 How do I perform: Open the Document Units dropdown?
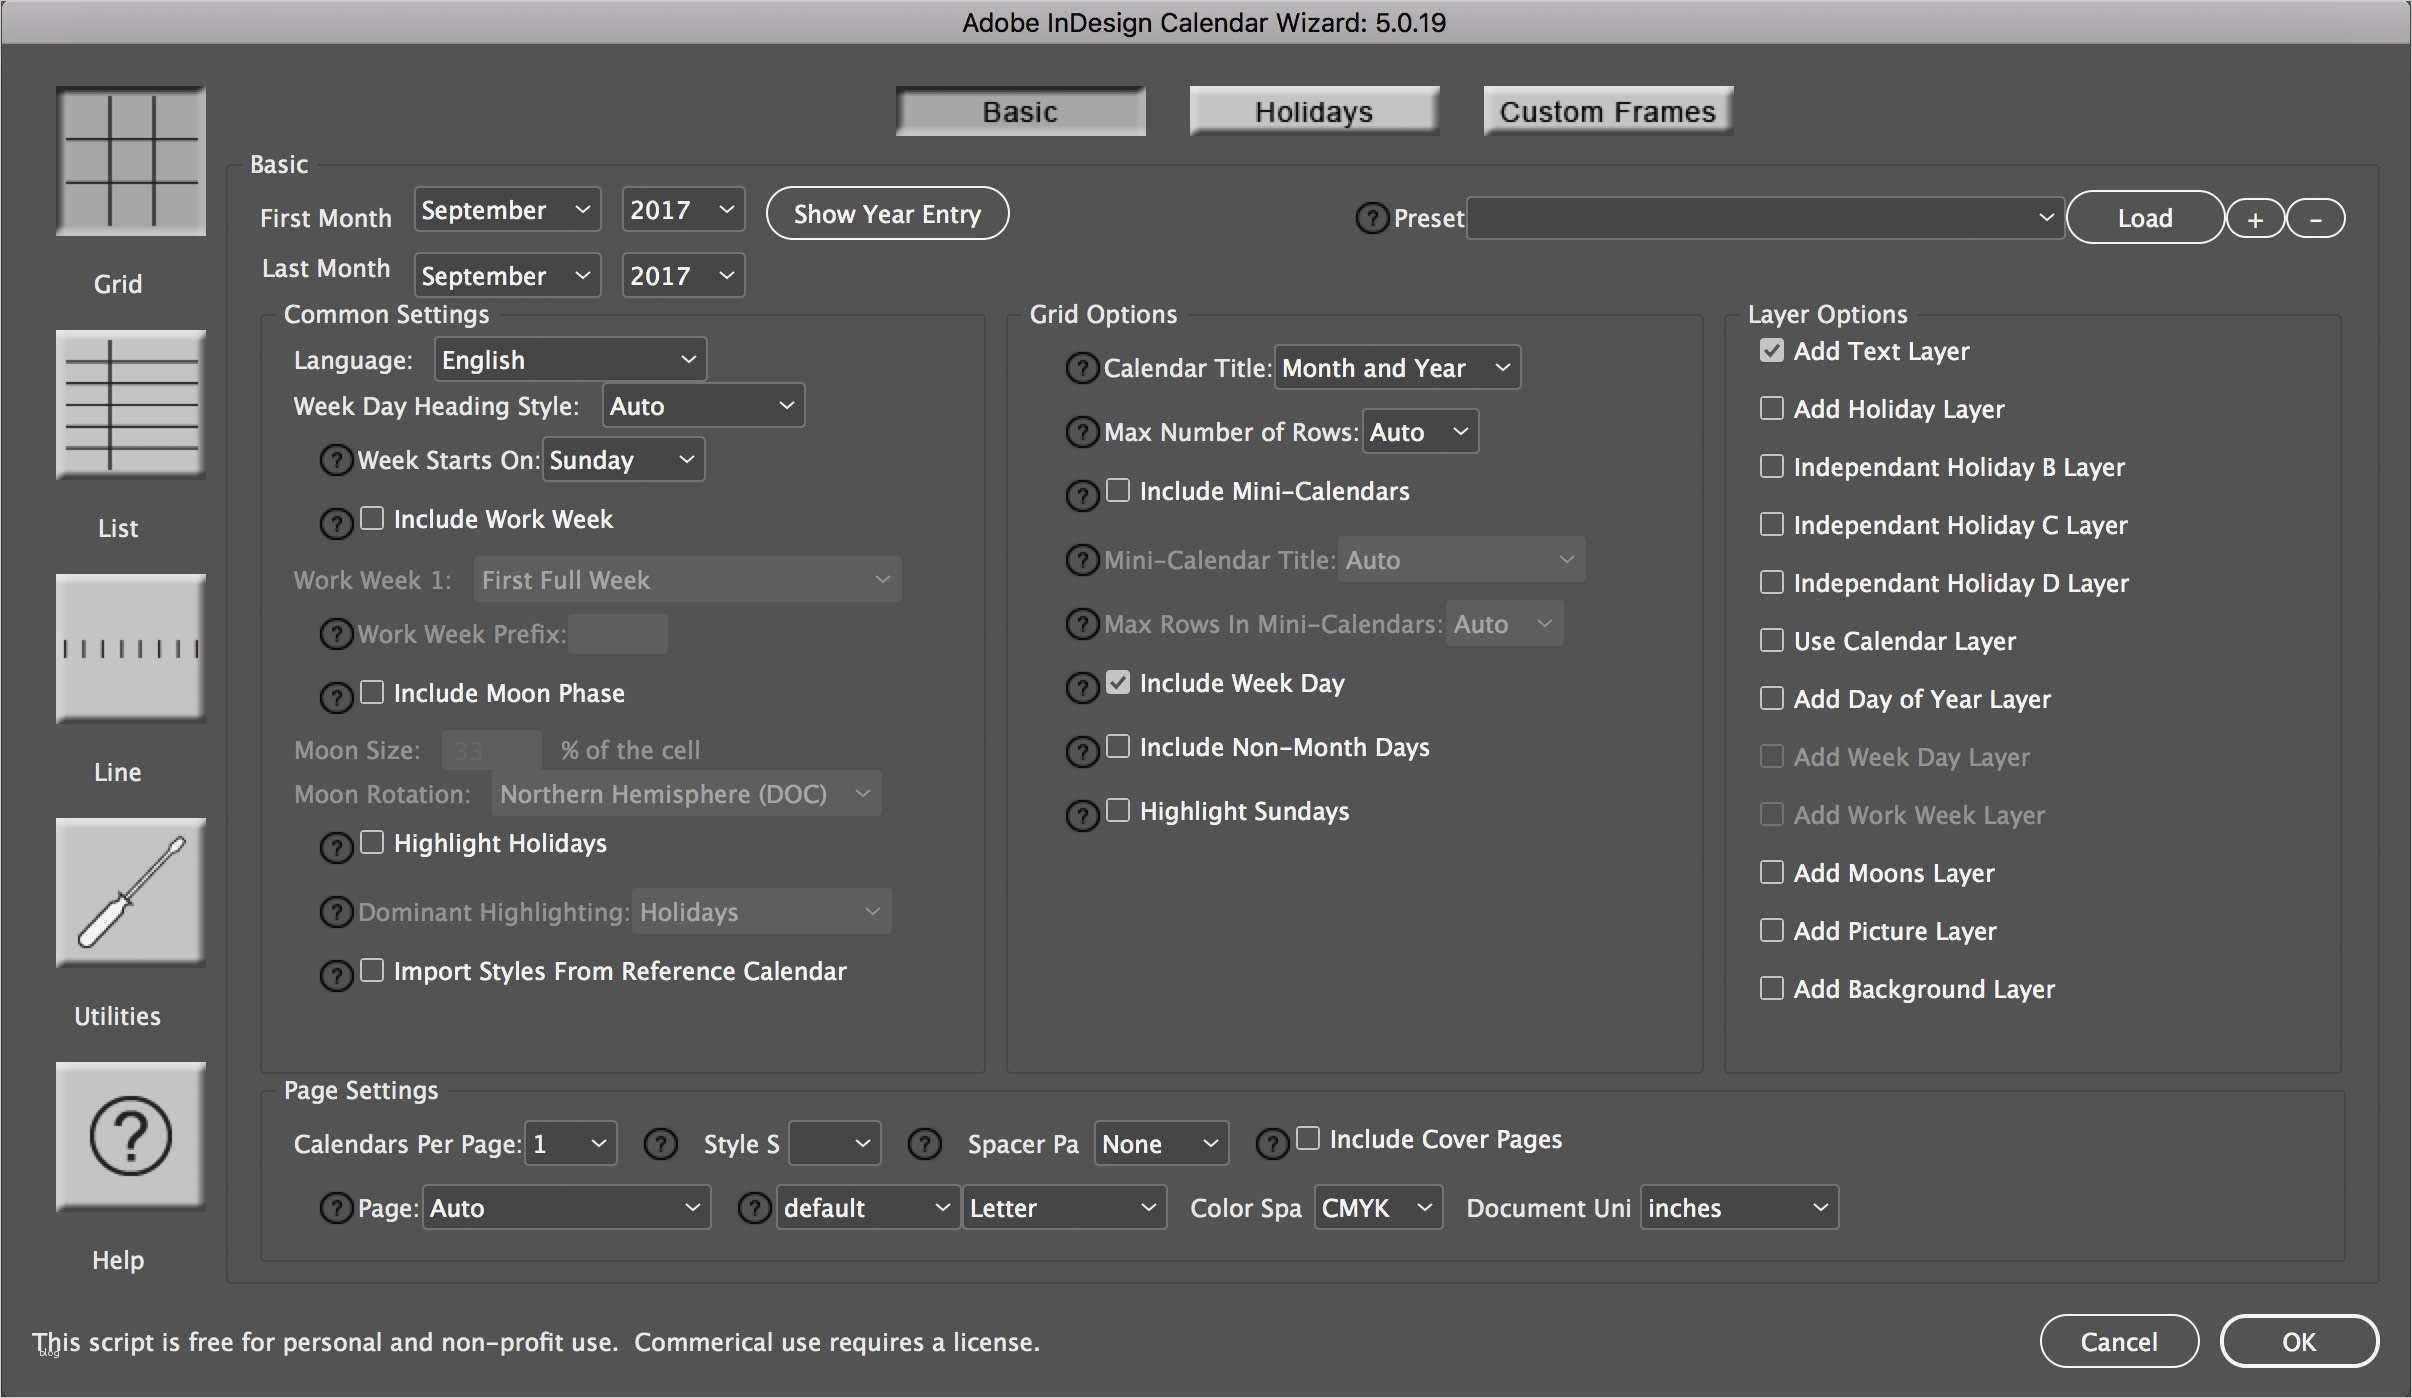(x=1737, y=1207)
